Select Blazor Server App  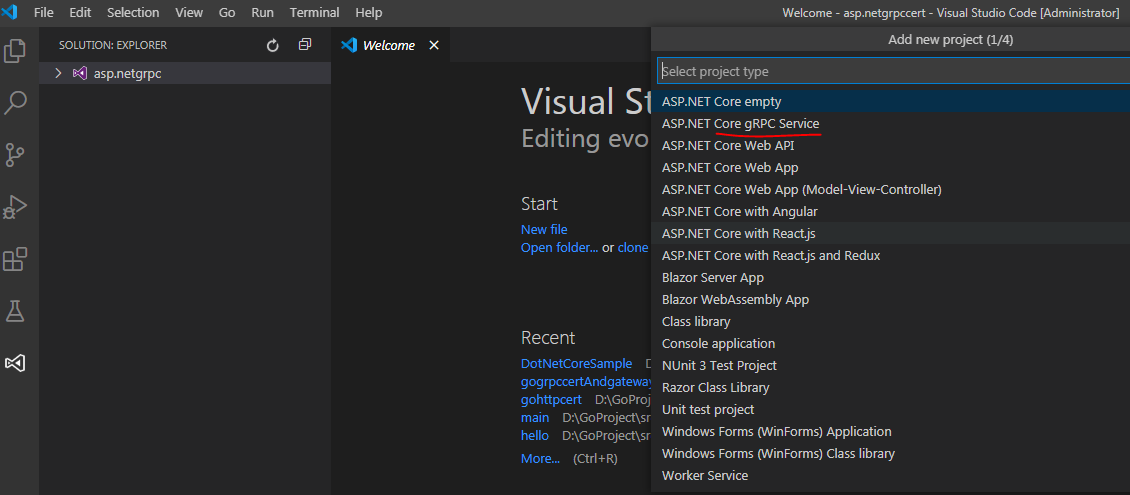point(890,277)
